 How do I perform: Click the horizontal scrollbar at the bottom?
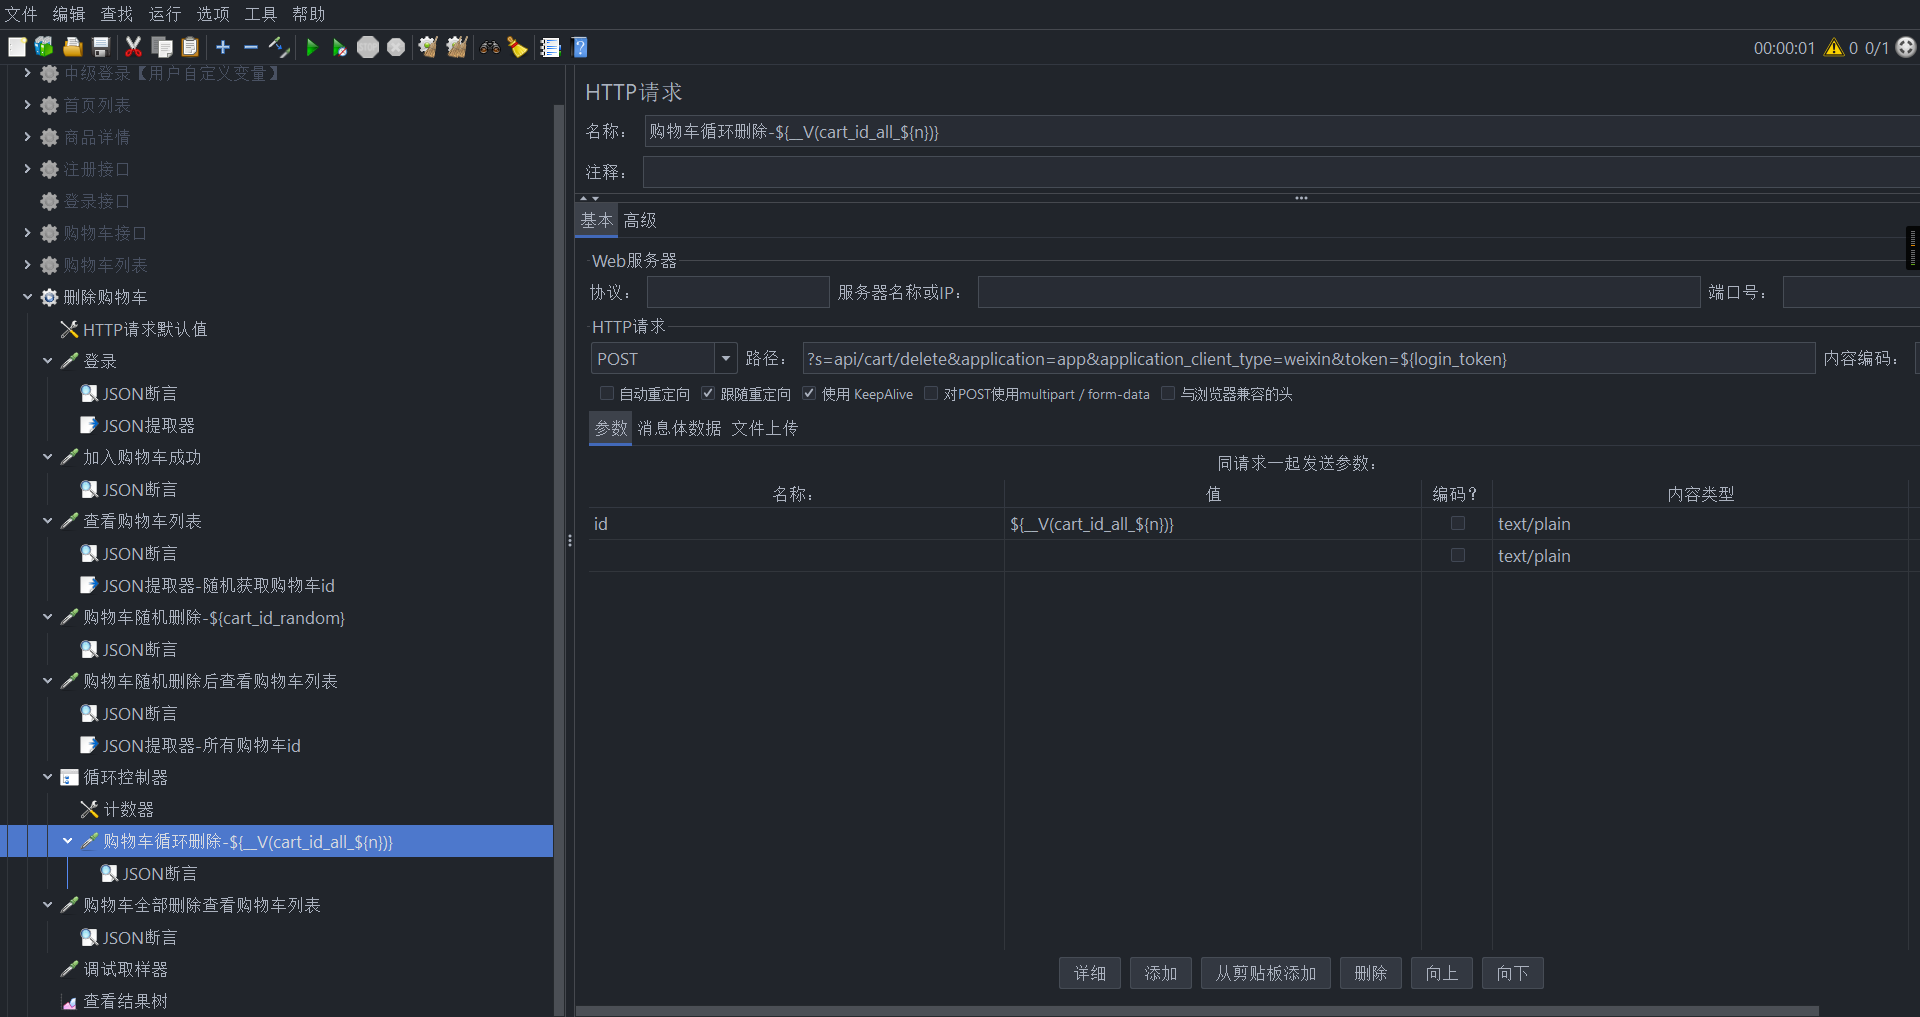click(1197, 1011)
